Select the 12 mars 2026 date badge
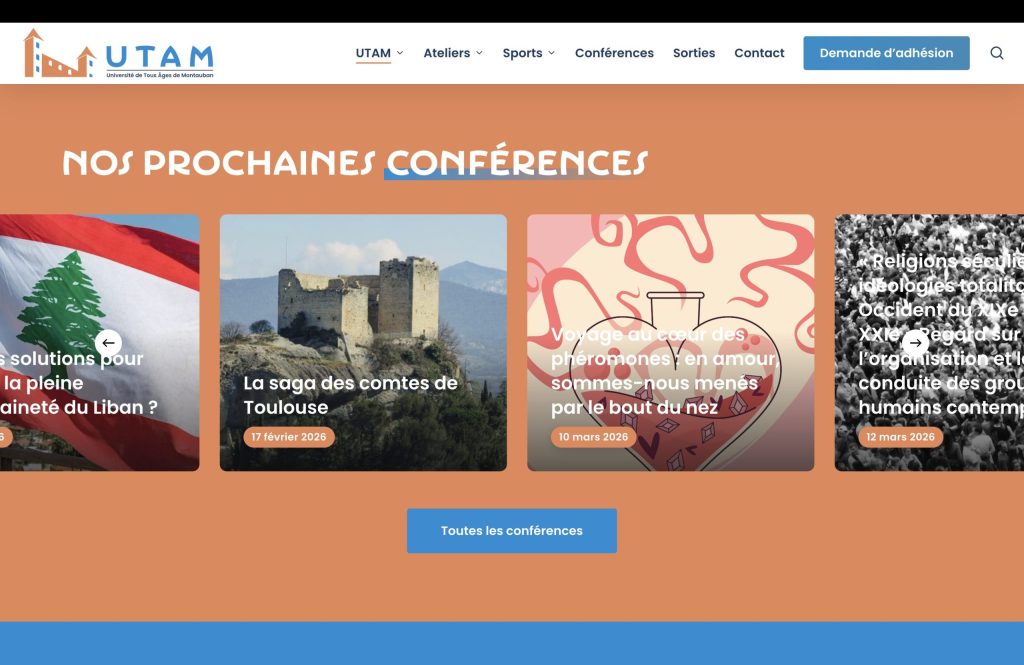Image resolution: width=1024 pixels, height=665 pixels. [901, 437]
